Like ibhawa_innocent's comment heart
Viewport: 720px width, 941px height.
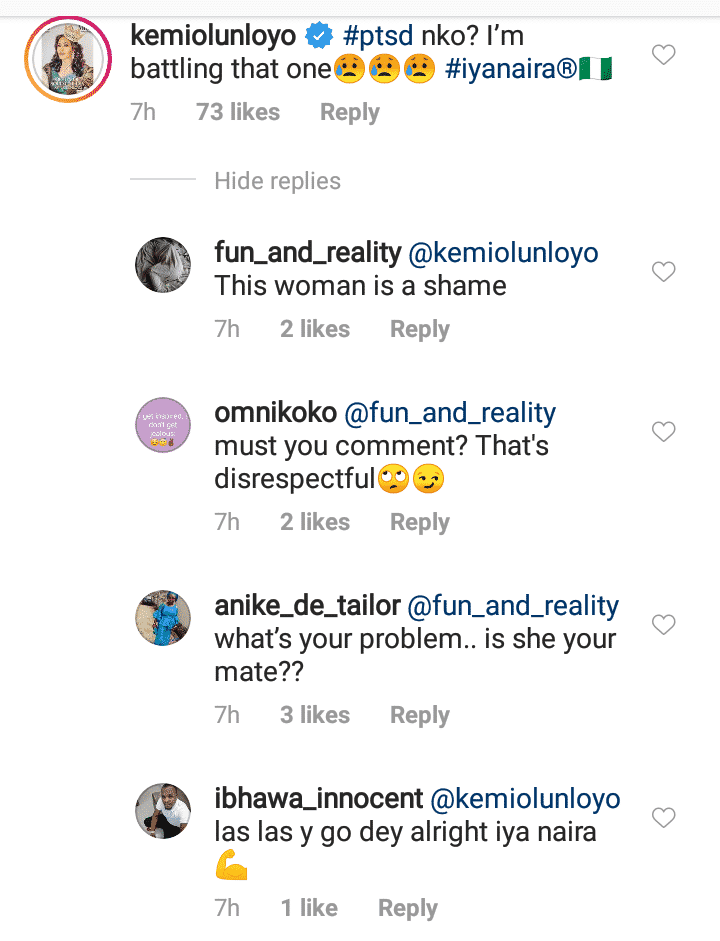click(x=664, y=818)
